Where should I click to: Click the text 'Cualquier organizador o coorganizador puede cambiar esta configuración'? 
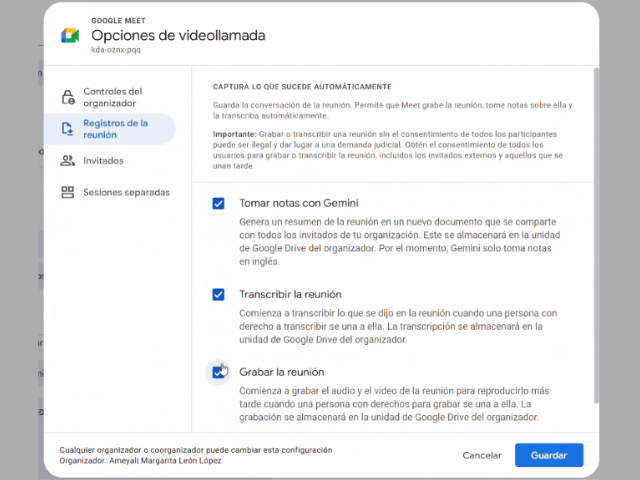pos(196,450)
